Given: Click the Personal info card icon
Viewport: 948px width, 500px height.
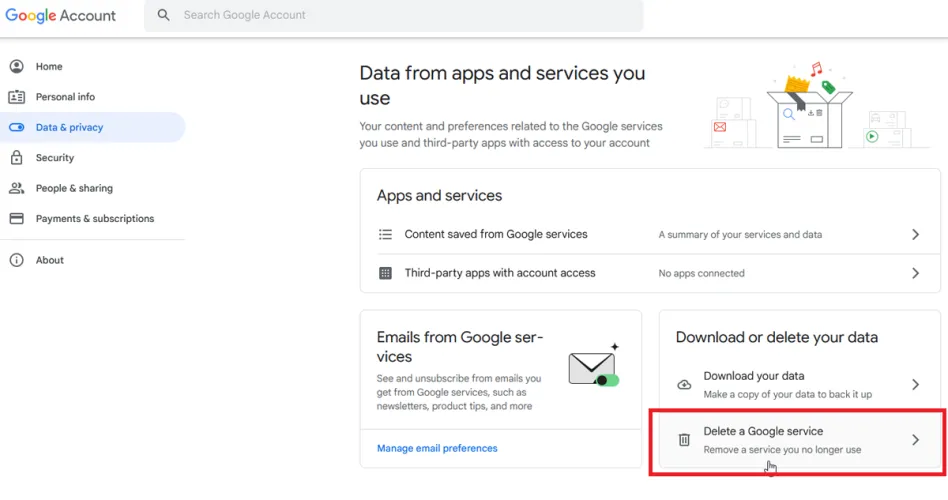Looking at the screenshot, I should tap(16, 97).
